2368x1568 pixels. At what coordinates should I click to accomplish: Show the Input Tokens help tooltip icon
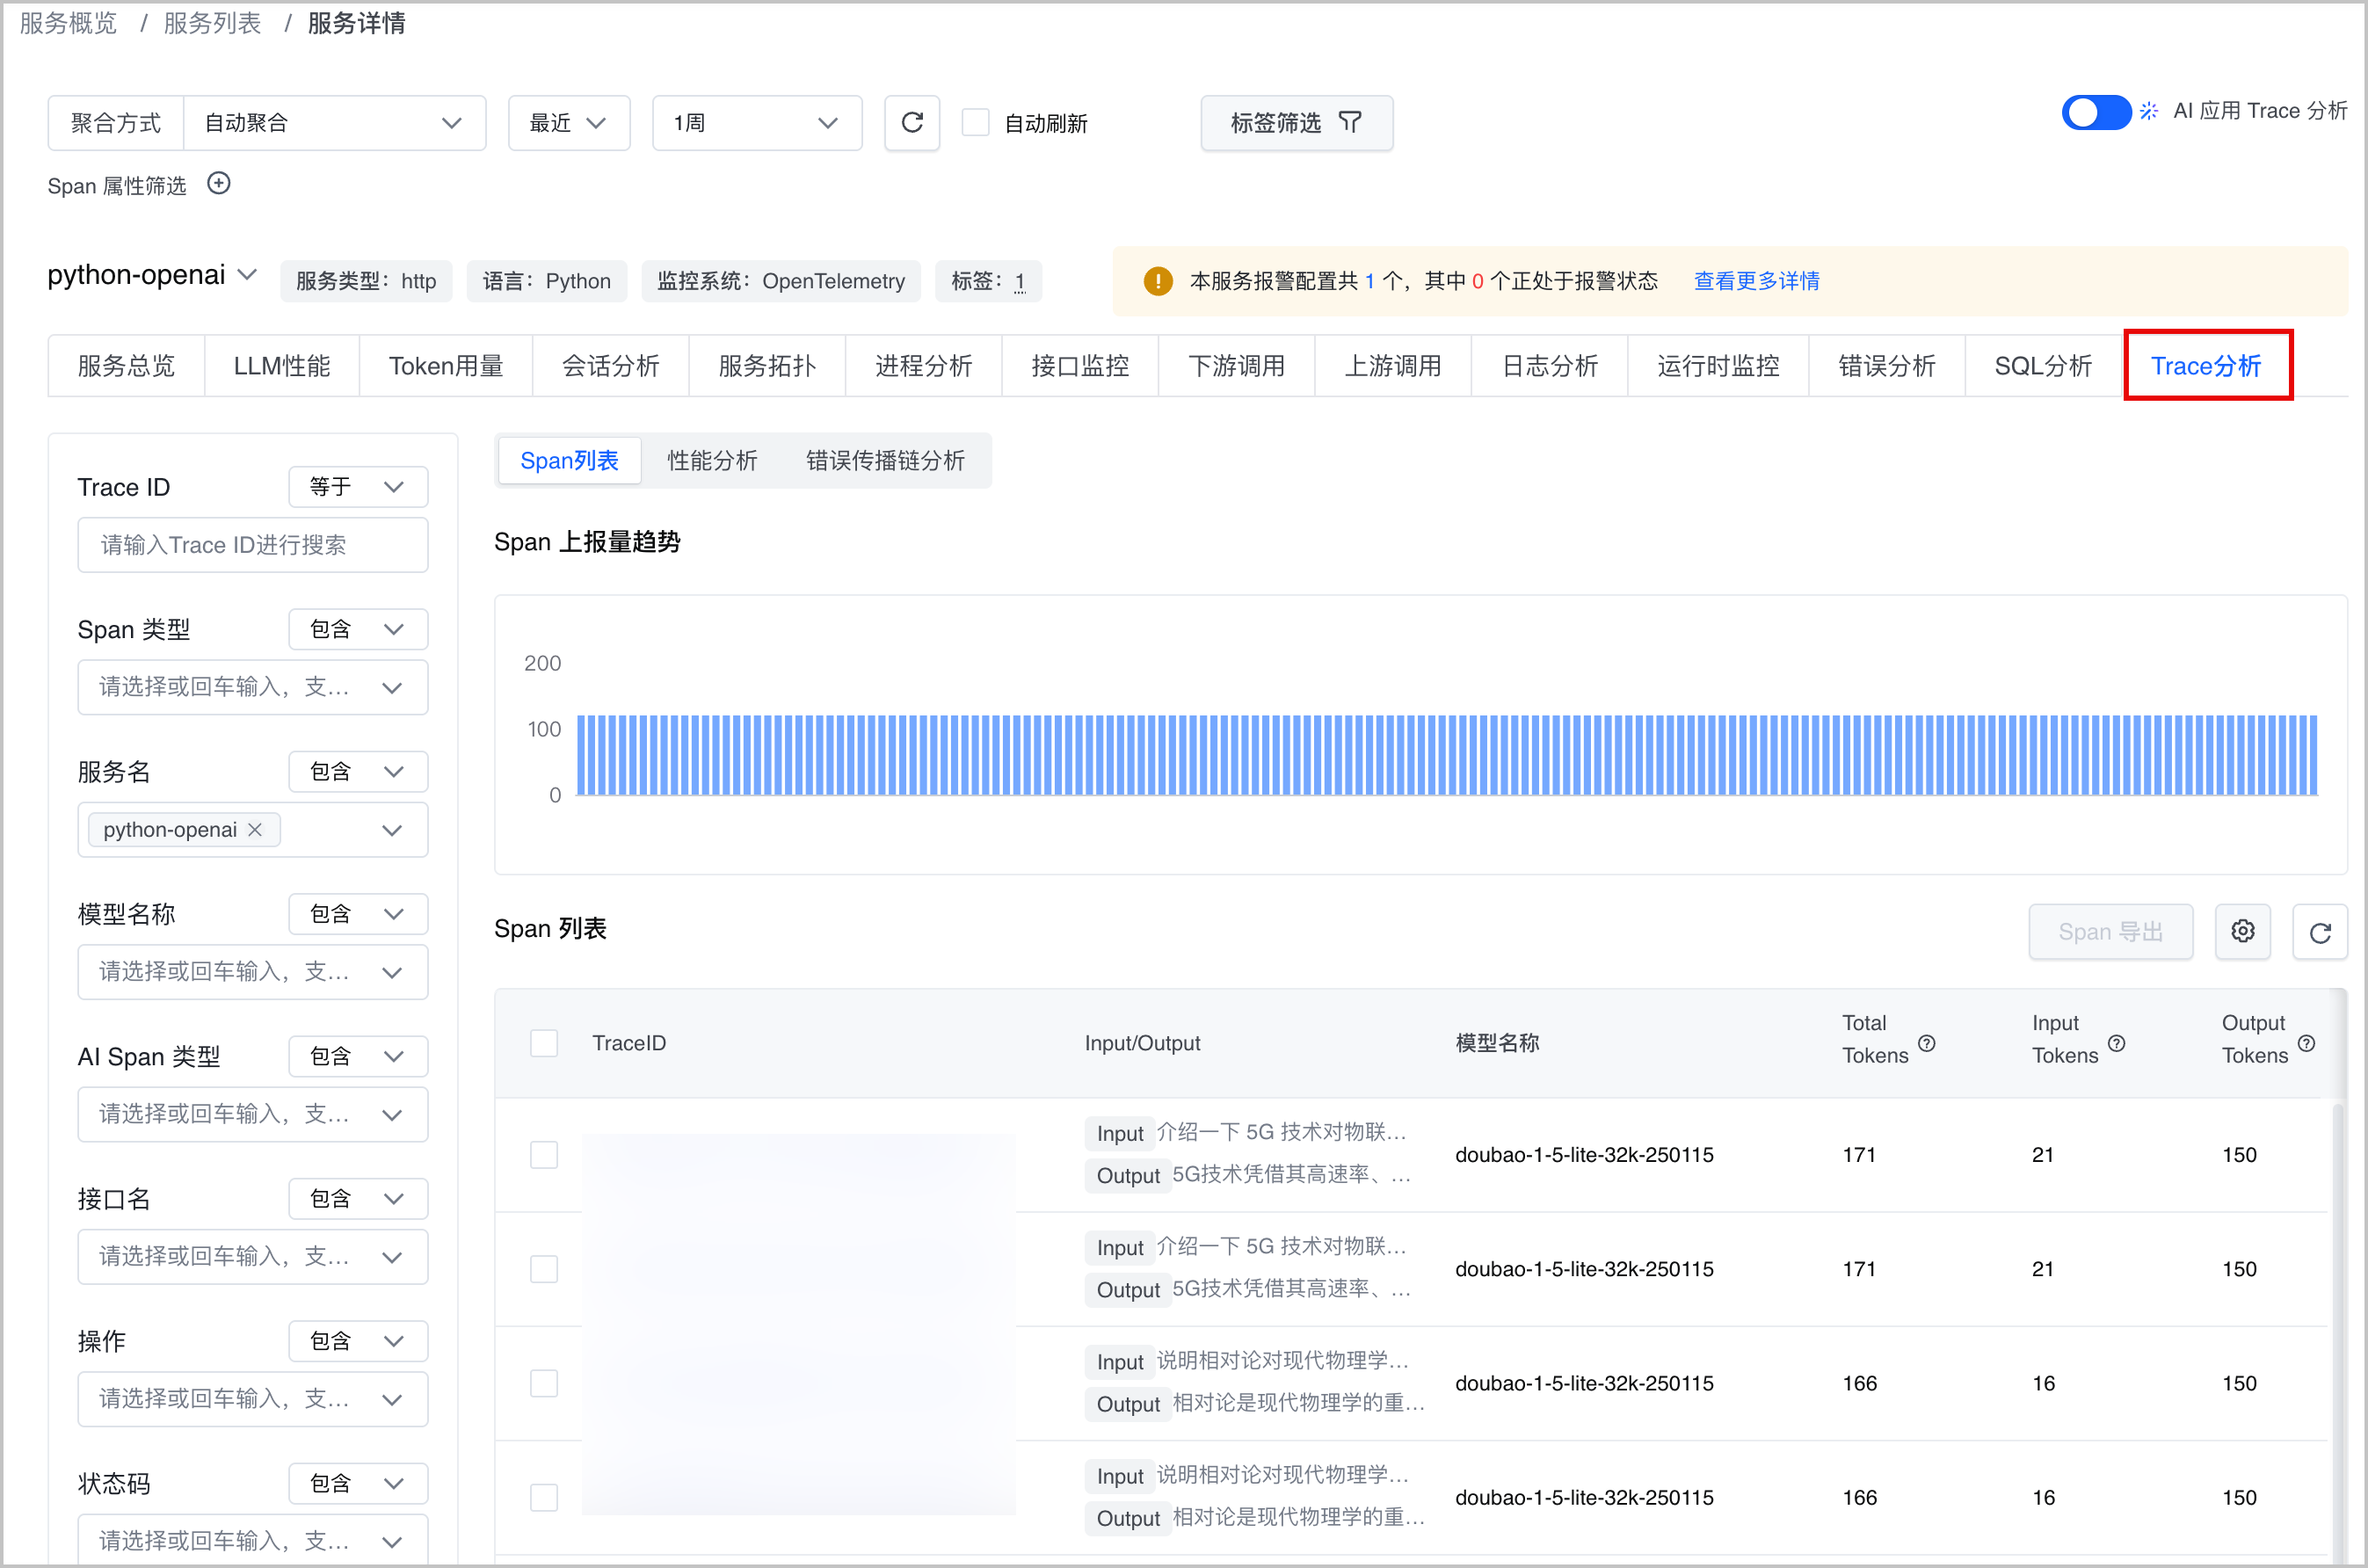click(2116, 1042)
